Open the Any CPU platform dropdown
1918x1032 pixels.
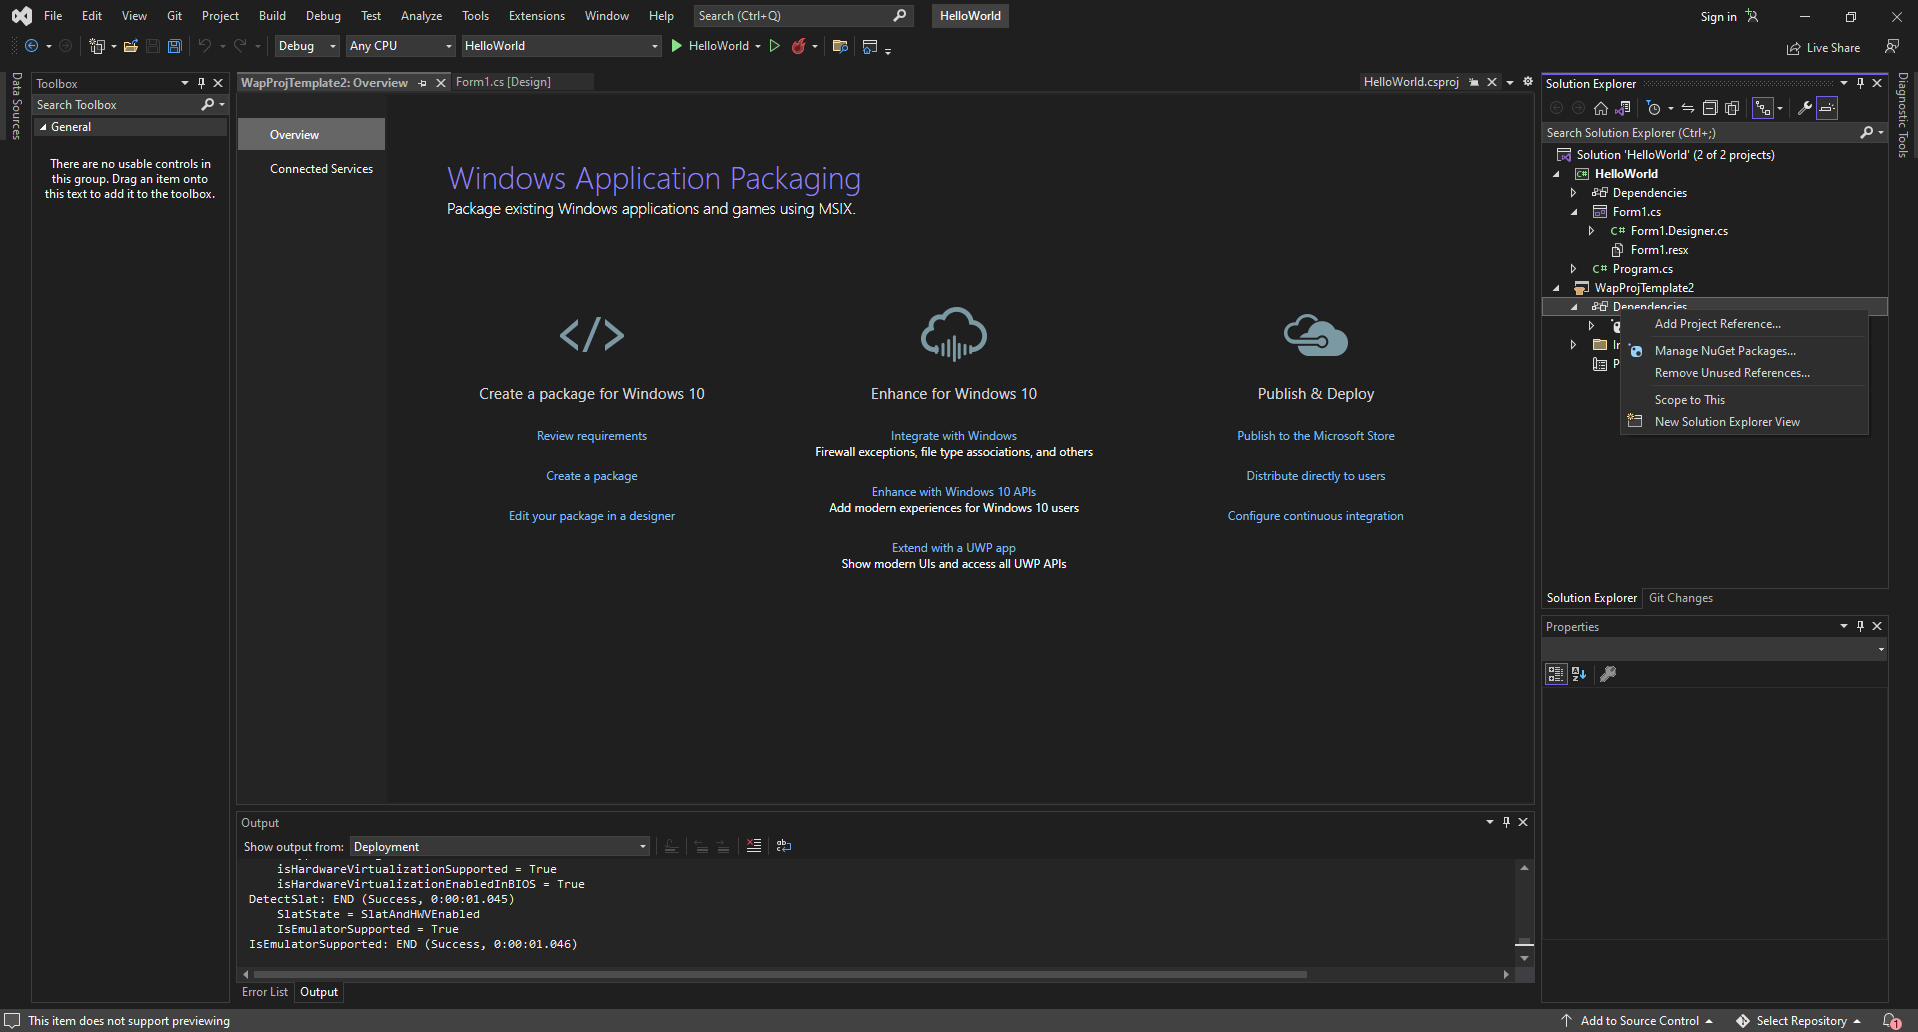click(400, 46)
